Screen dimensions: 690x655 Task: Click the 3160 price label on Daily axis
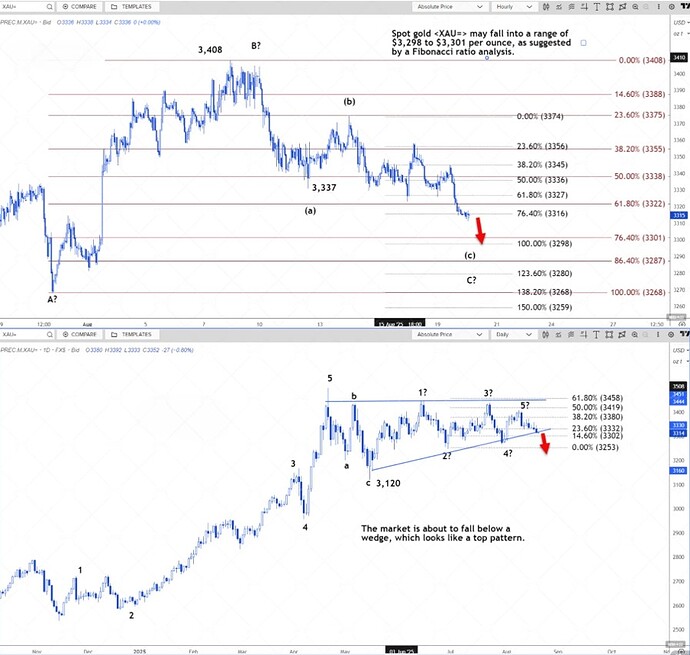tap(678, 471)
